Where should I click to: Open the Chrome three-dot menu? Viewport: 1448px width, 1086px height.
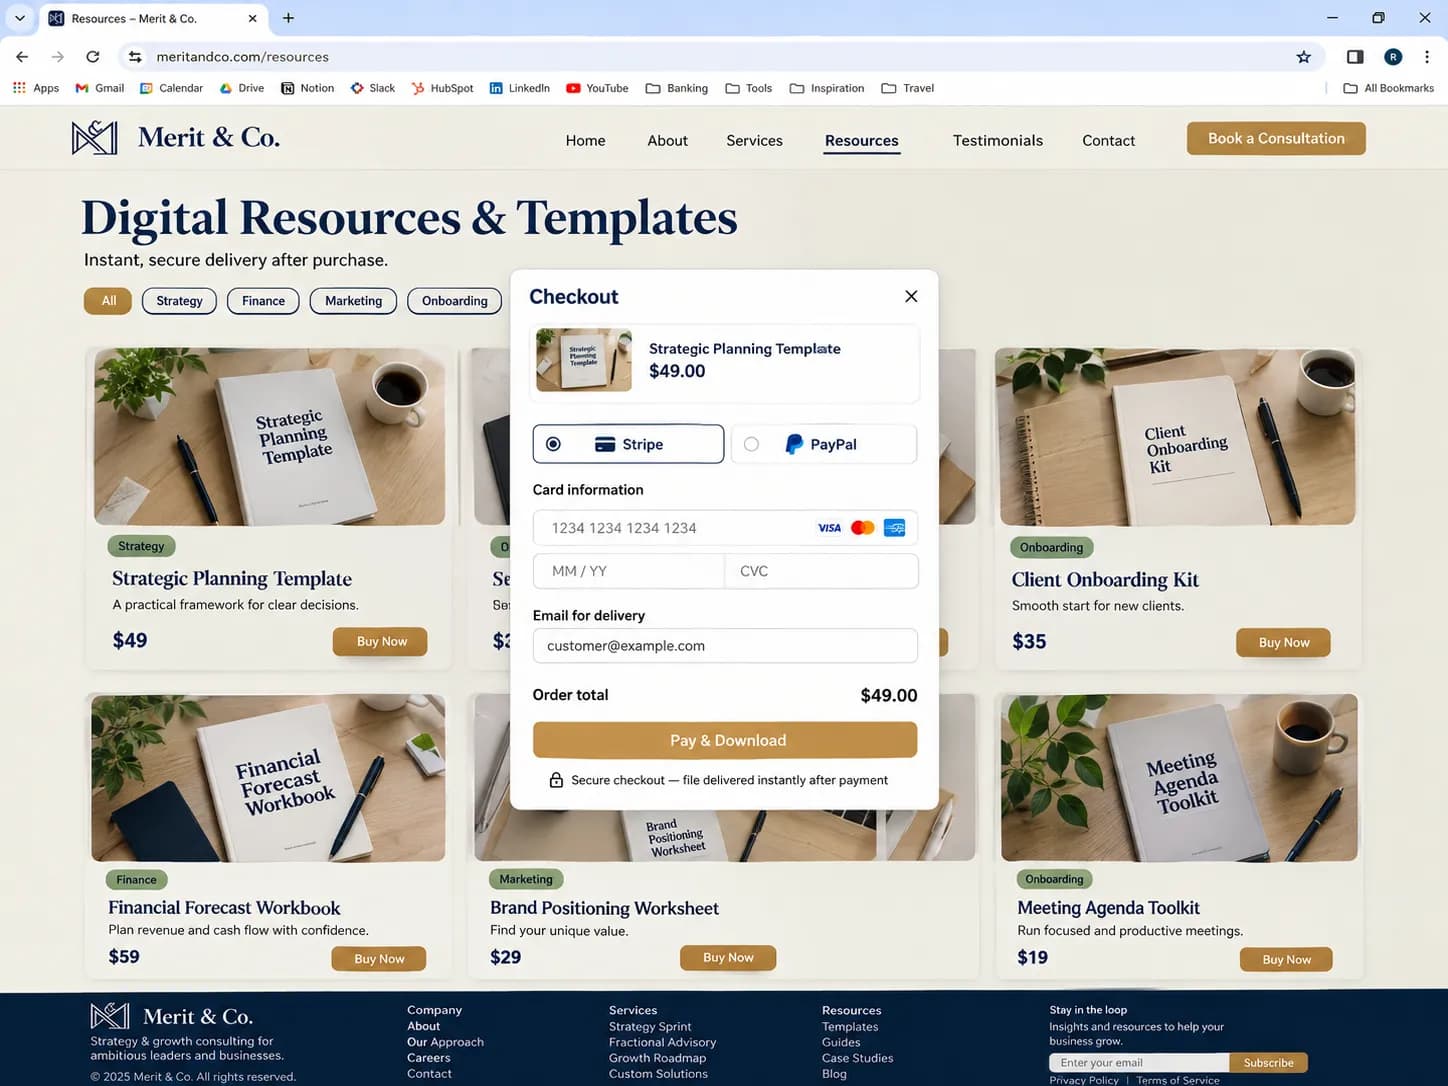1427,57
